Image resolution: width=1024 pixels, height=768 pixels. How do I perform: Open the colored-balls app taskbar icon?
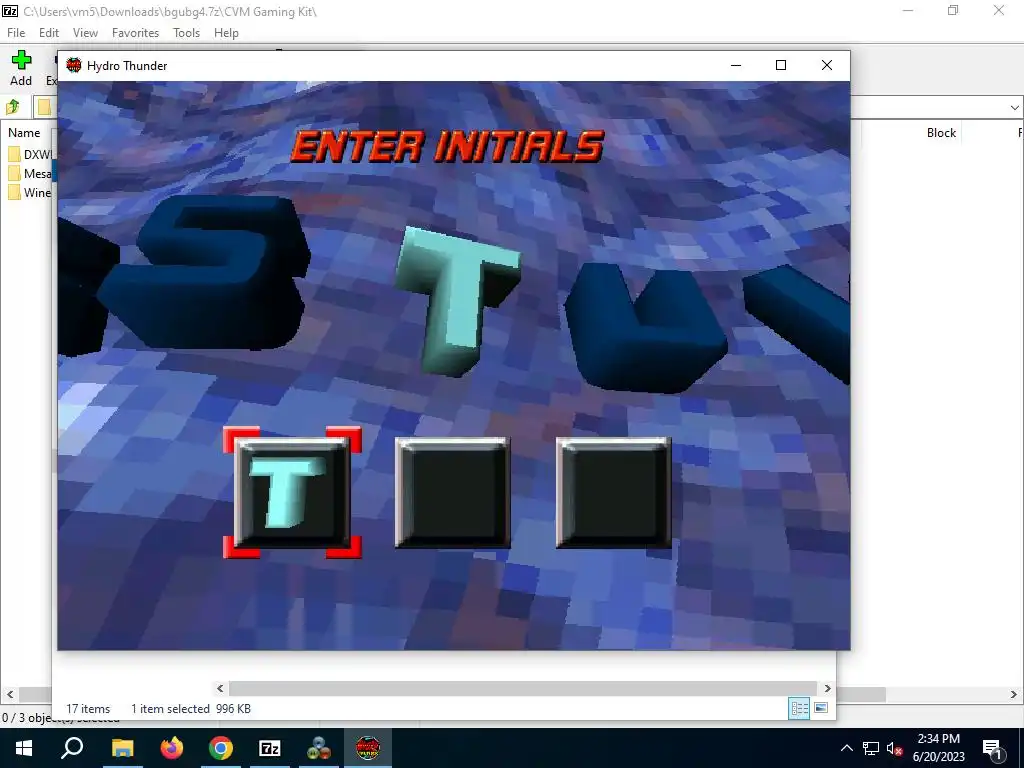point(319,748)
